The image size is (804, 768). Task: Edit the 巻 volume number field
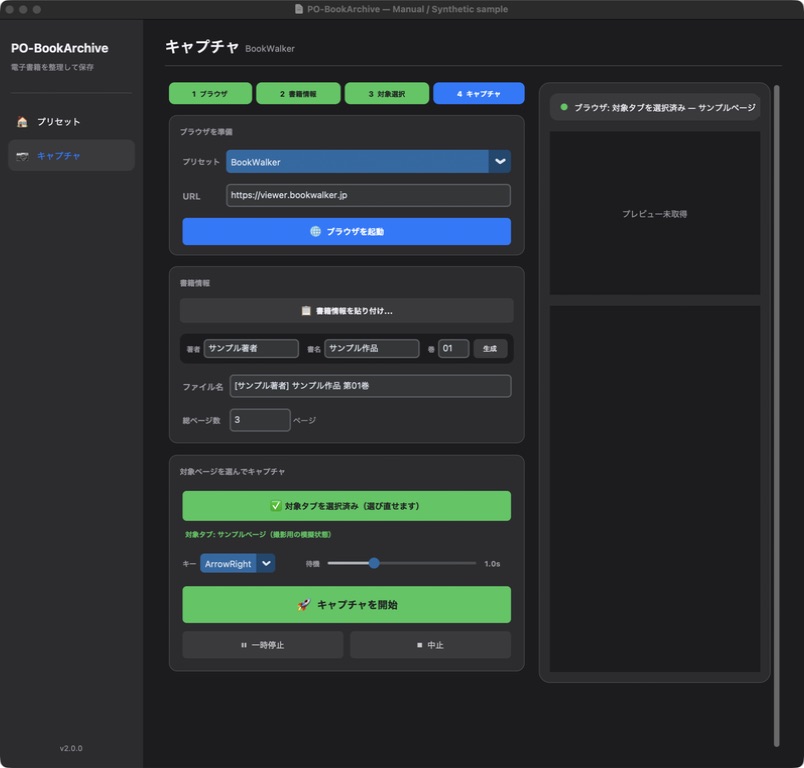[453, 349]
